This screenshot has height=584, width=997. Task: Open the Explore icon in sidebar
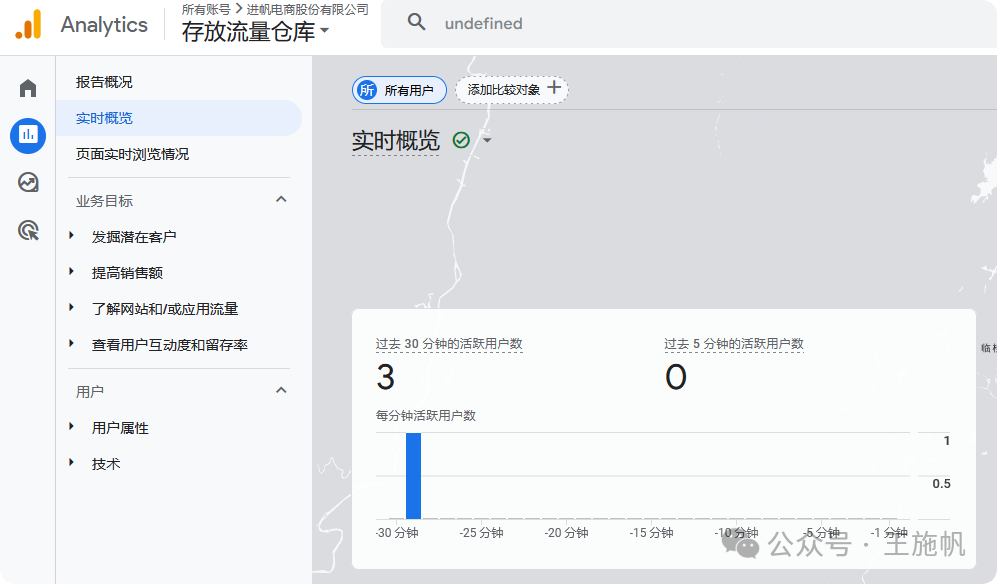pyautogui.click(x=28, y=183)
